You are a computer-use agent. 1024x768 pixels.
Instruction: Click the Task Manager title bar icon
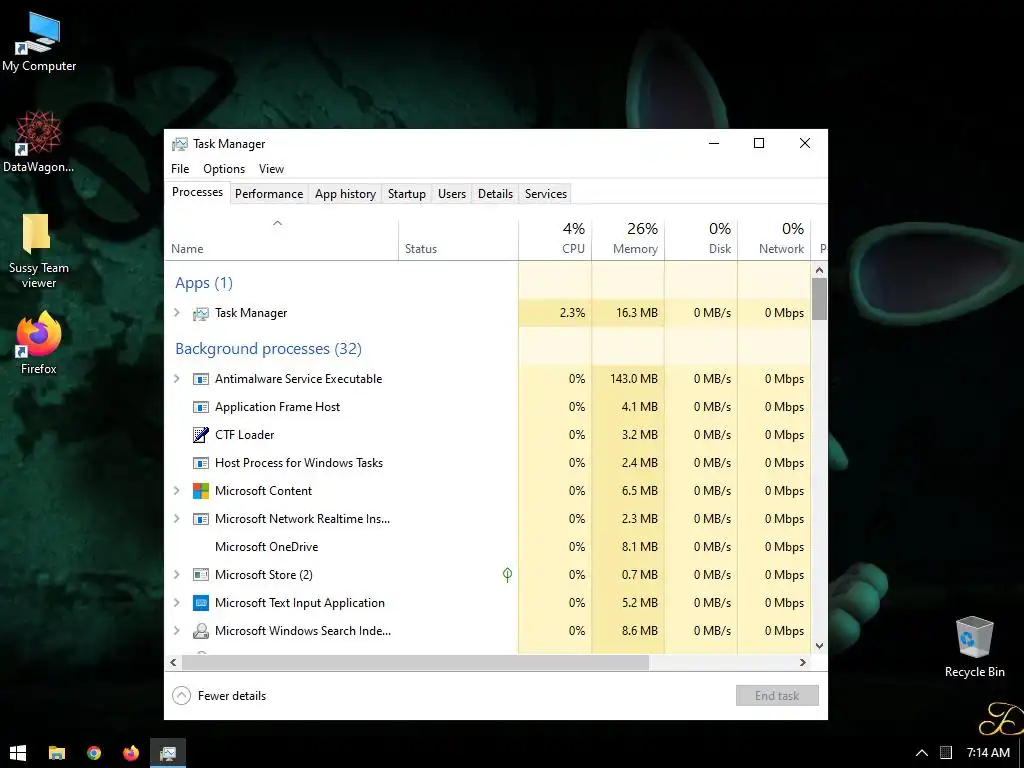pos(180,144)
